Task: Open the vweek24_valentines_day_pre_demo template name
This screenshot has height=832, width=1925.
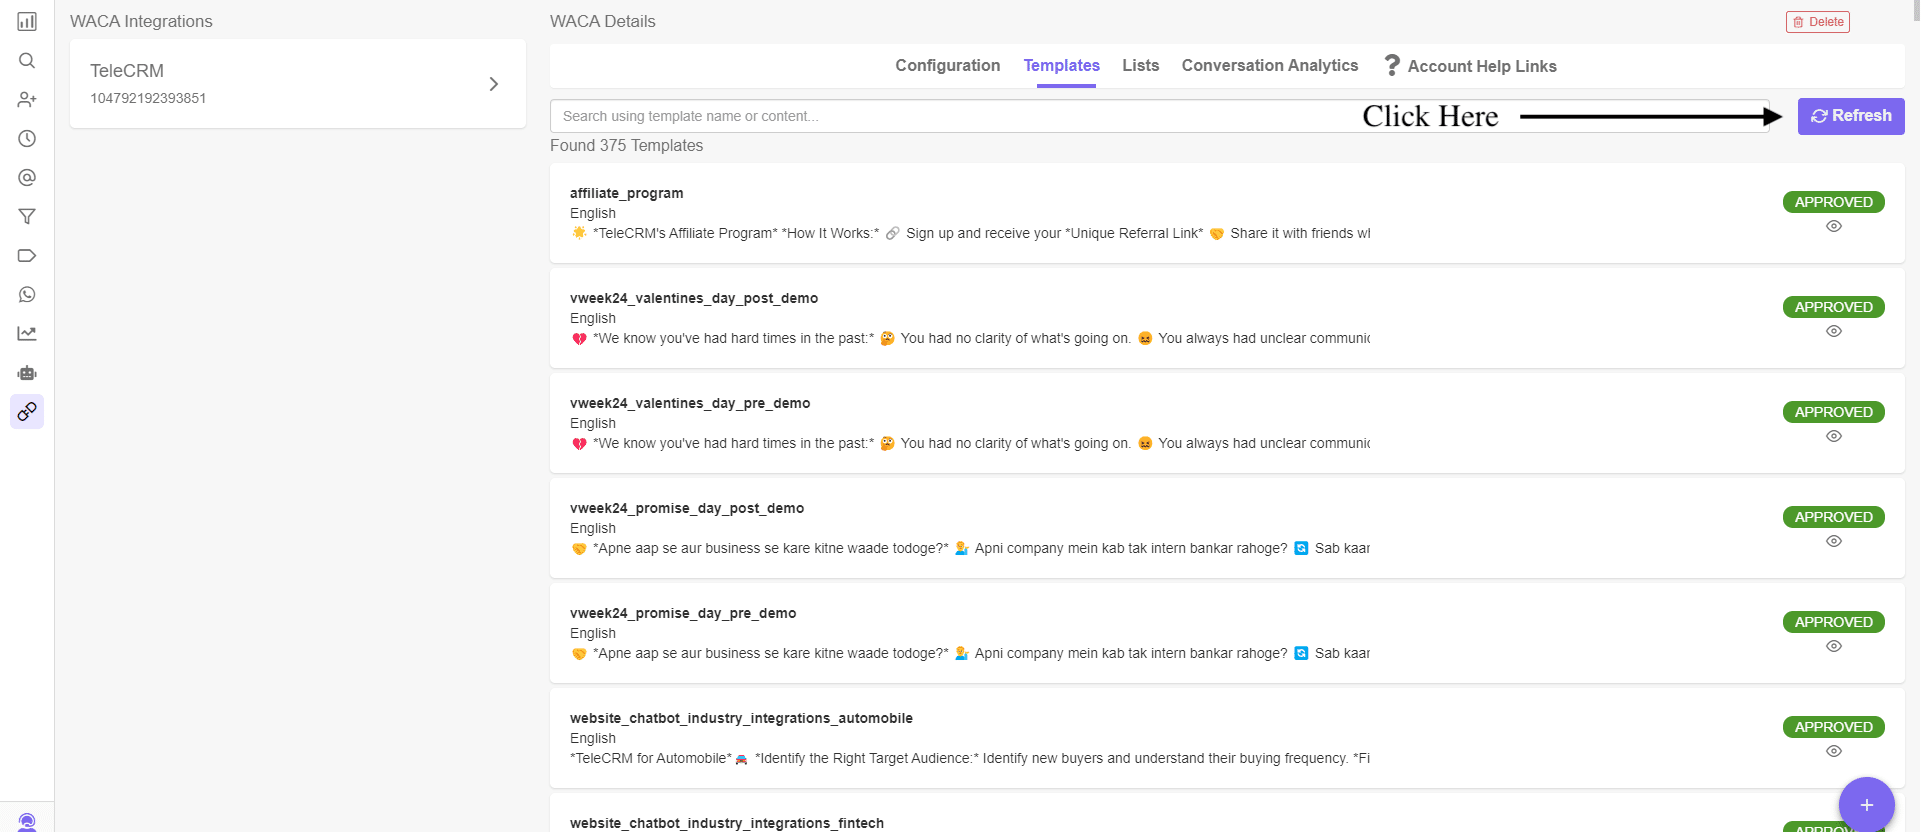Action: pyautogui.click(x=690, y=403)
